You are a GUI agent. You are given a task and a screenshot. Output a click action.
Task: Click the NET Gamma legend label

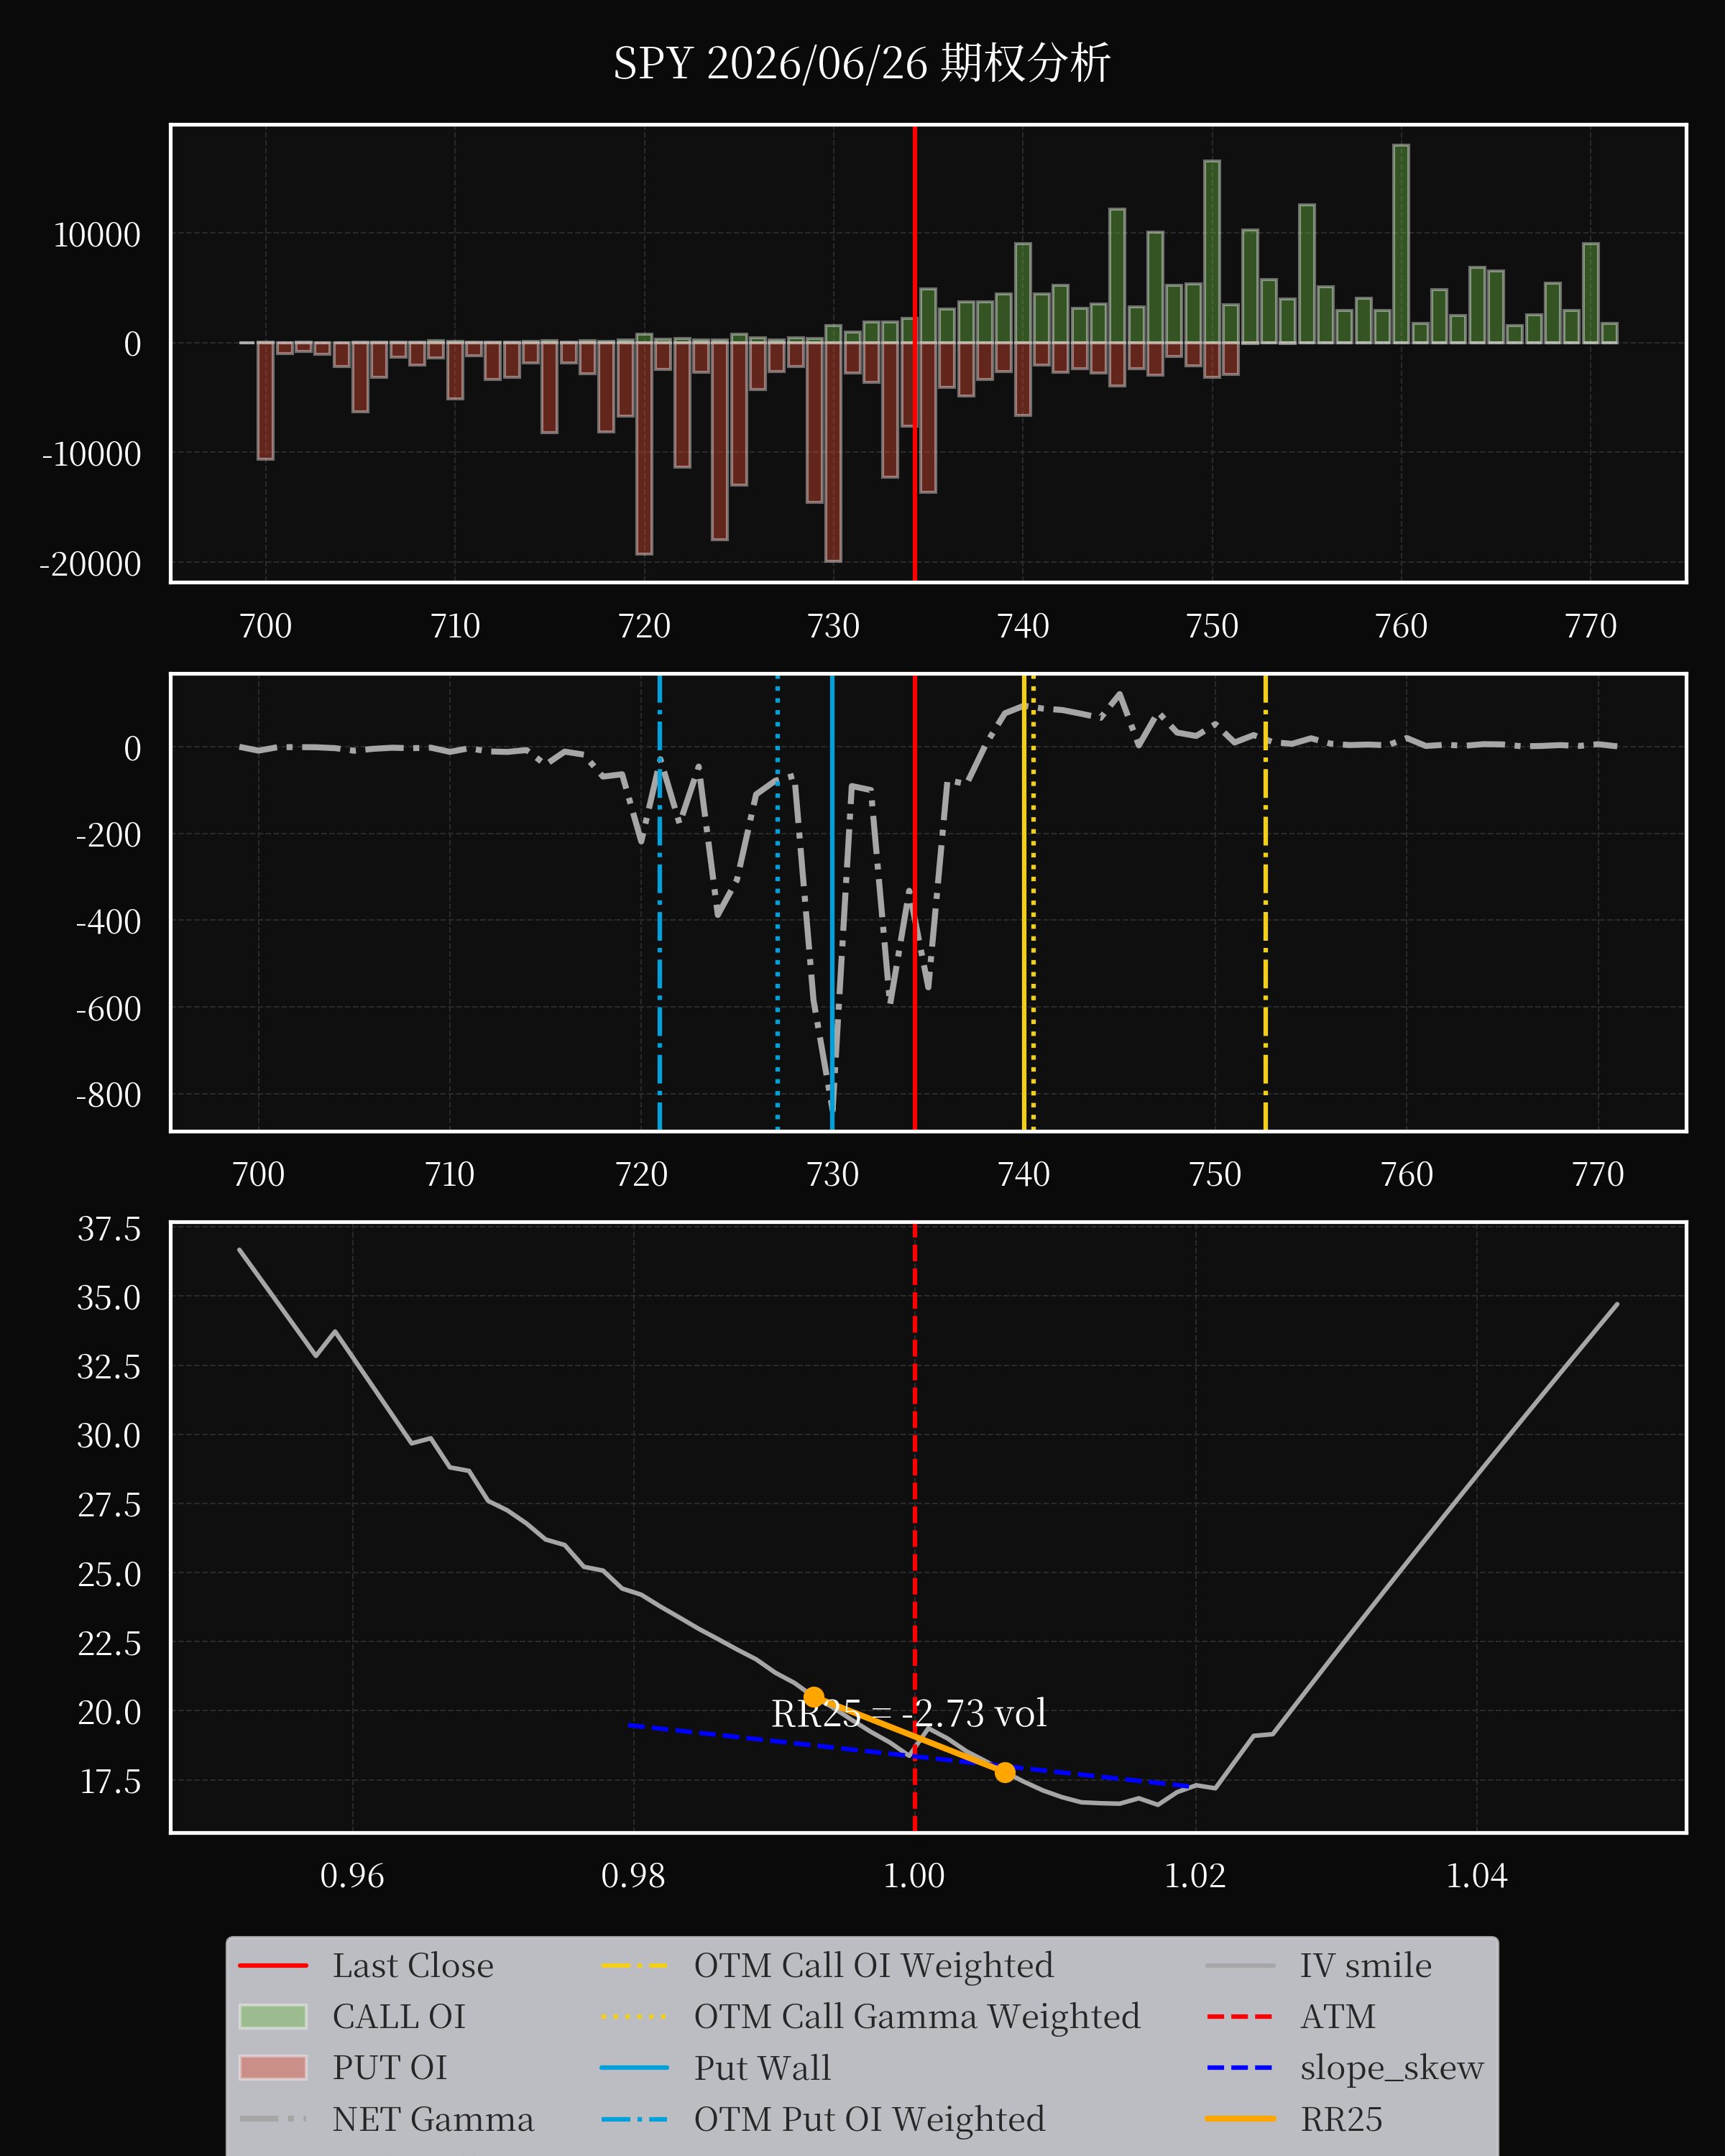(x=433, y=2119)
